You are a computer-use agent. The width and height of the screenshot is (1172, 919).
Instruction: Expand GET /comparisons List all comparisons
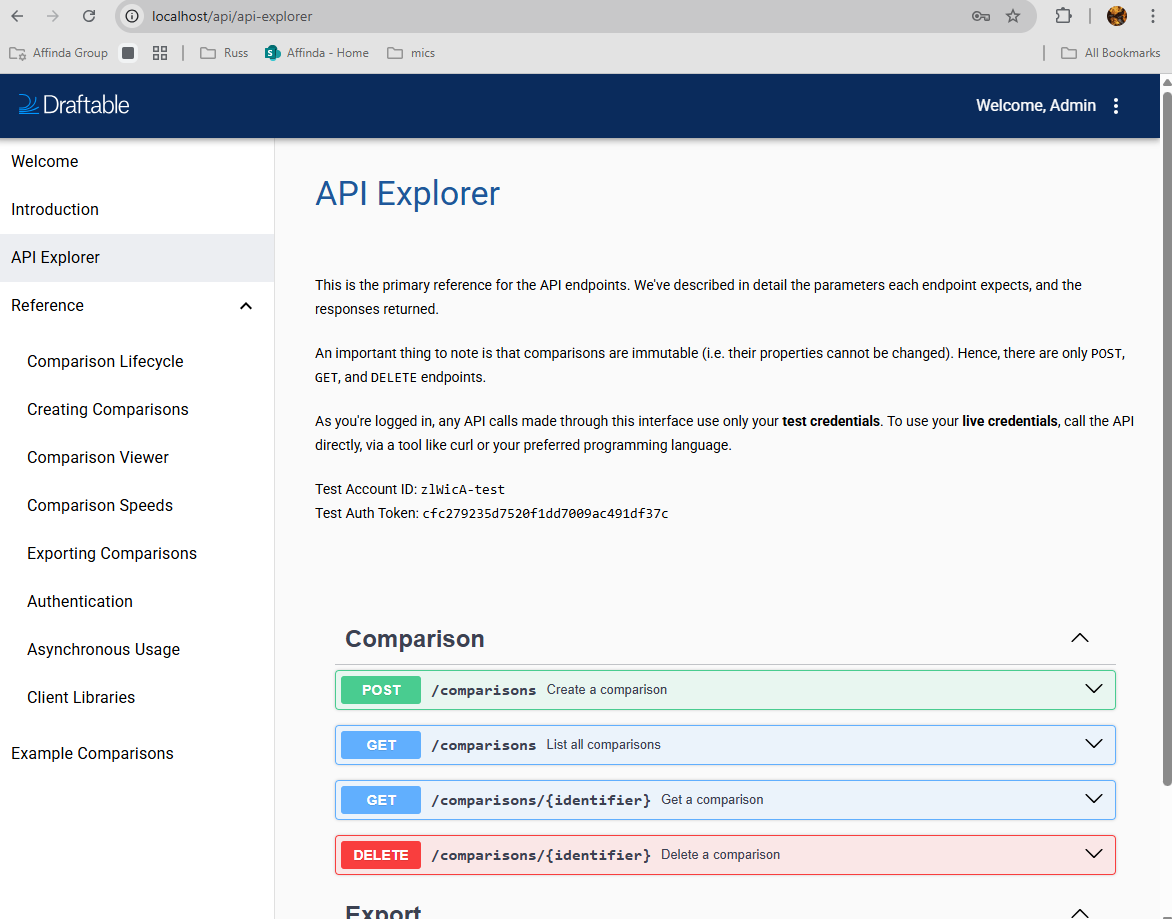click(x=1093, y=744)
